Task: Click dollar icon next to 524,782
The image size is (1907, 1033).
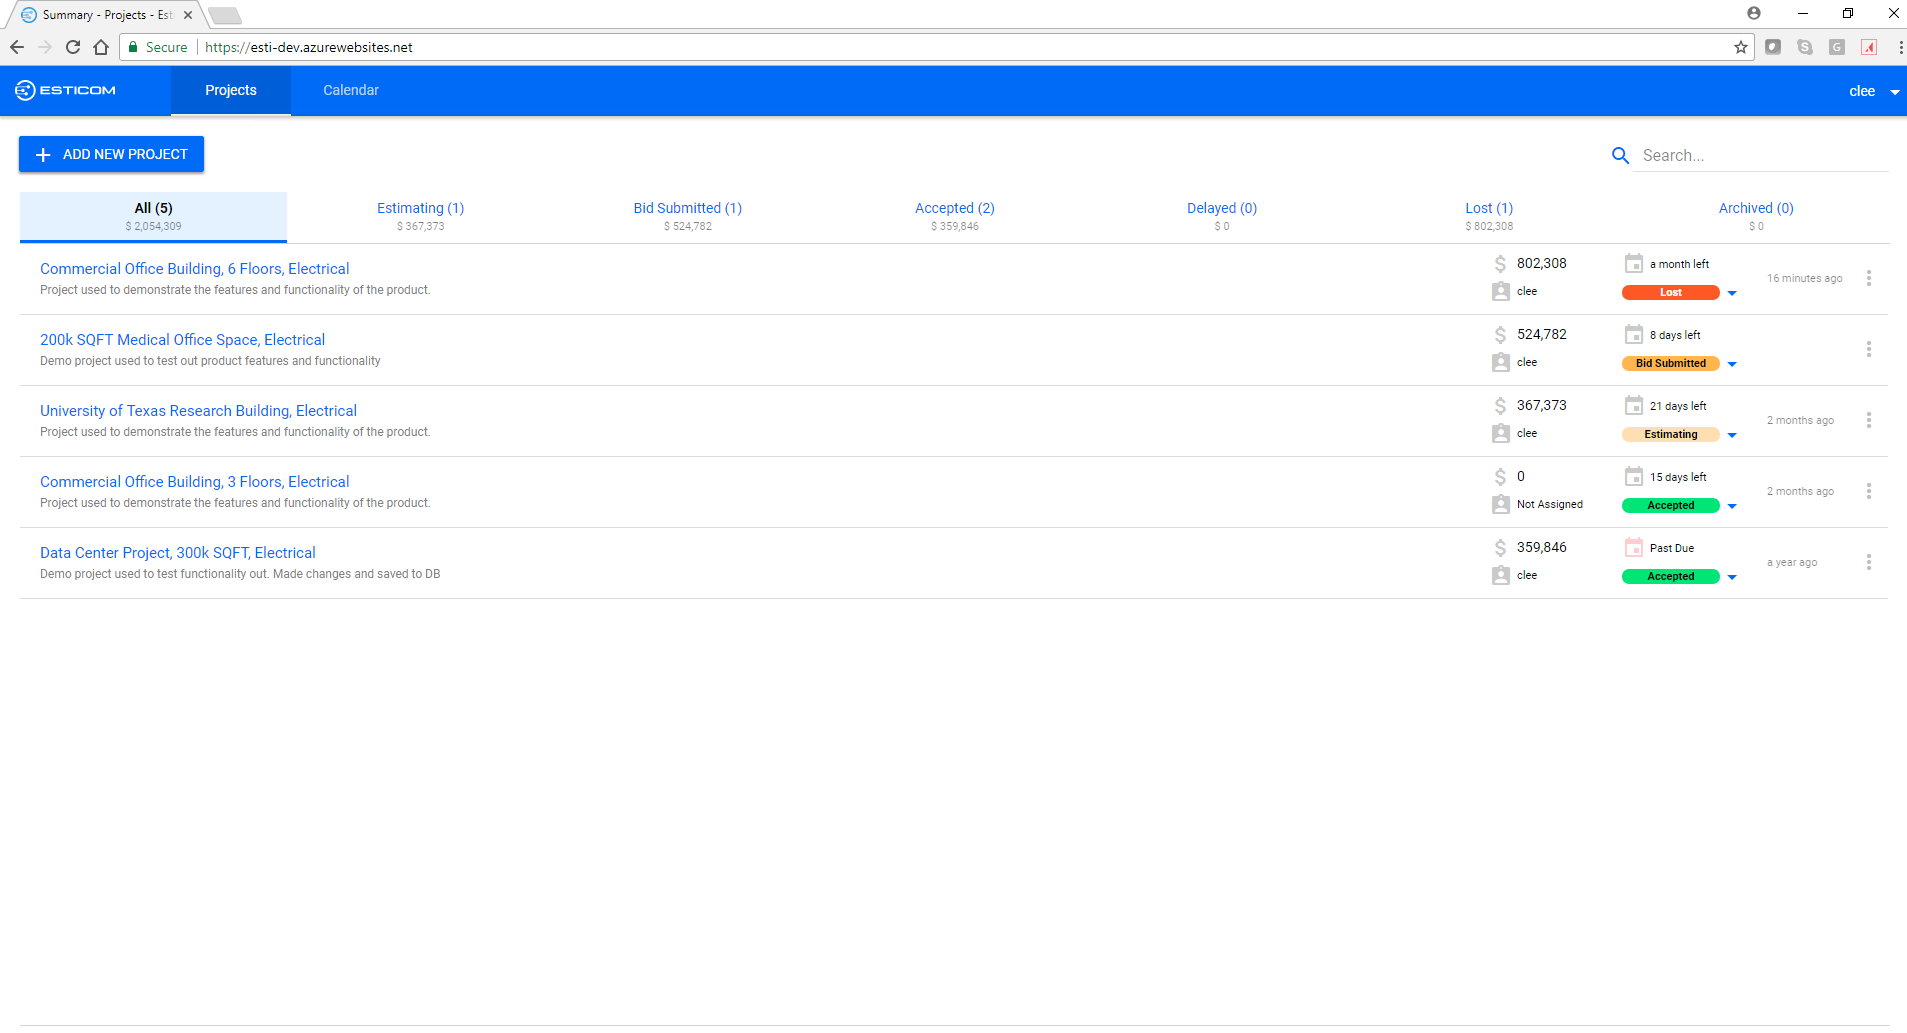Action: click(x=1500, y=334)
